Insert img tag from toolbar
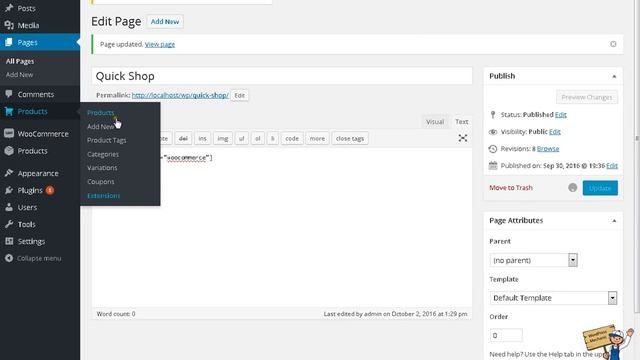Screen dimensions: 640x360 tap(222, 139)
